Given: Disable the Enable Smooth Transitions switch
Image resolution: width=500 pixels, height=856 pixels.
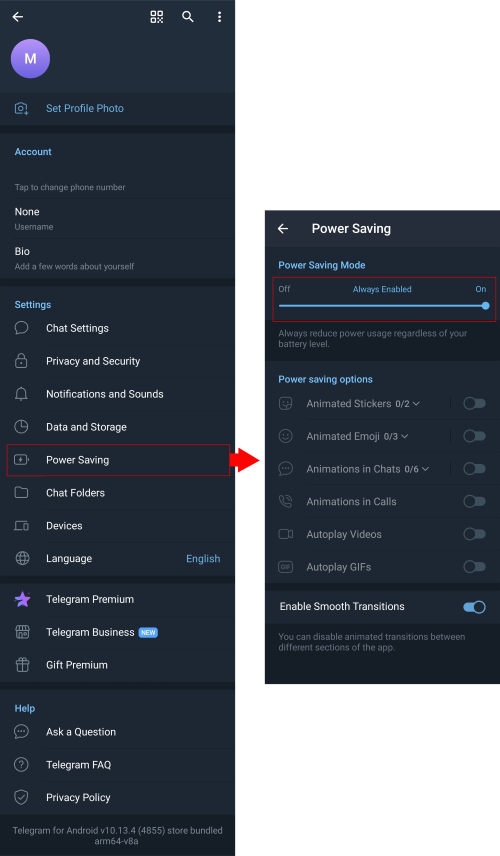Looking at the screenshot, I should pyautogui.click(x=474, y=607).
